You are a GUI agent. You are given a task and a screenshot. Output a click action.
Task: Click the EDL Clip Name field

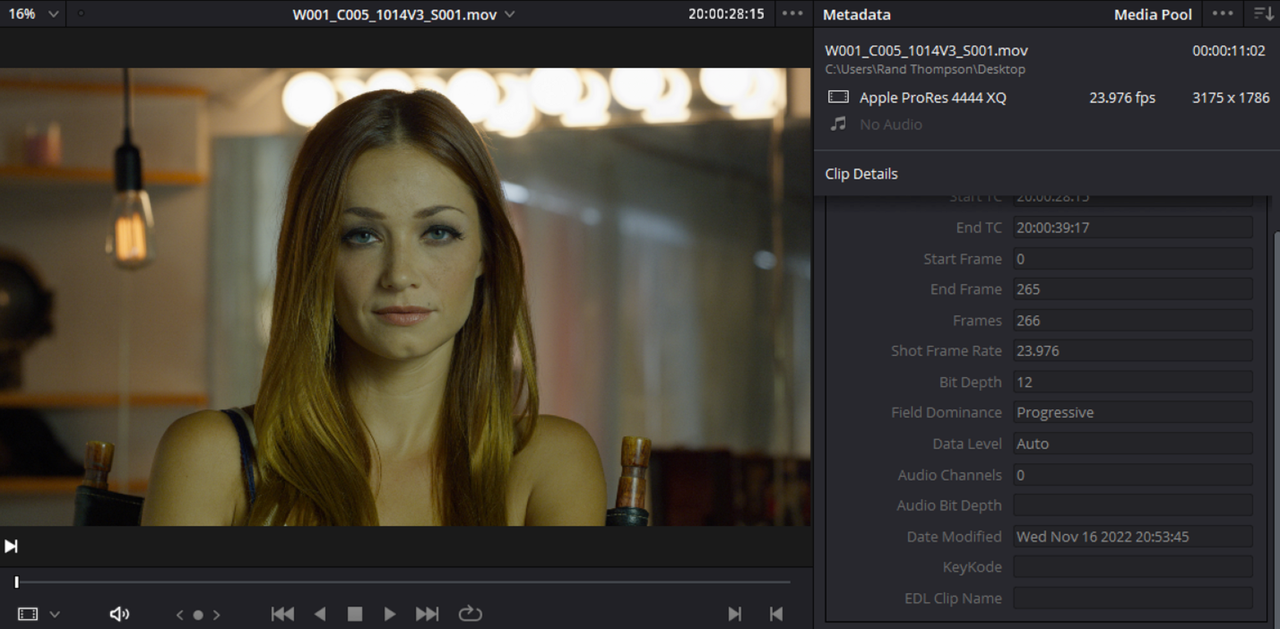1132,598
